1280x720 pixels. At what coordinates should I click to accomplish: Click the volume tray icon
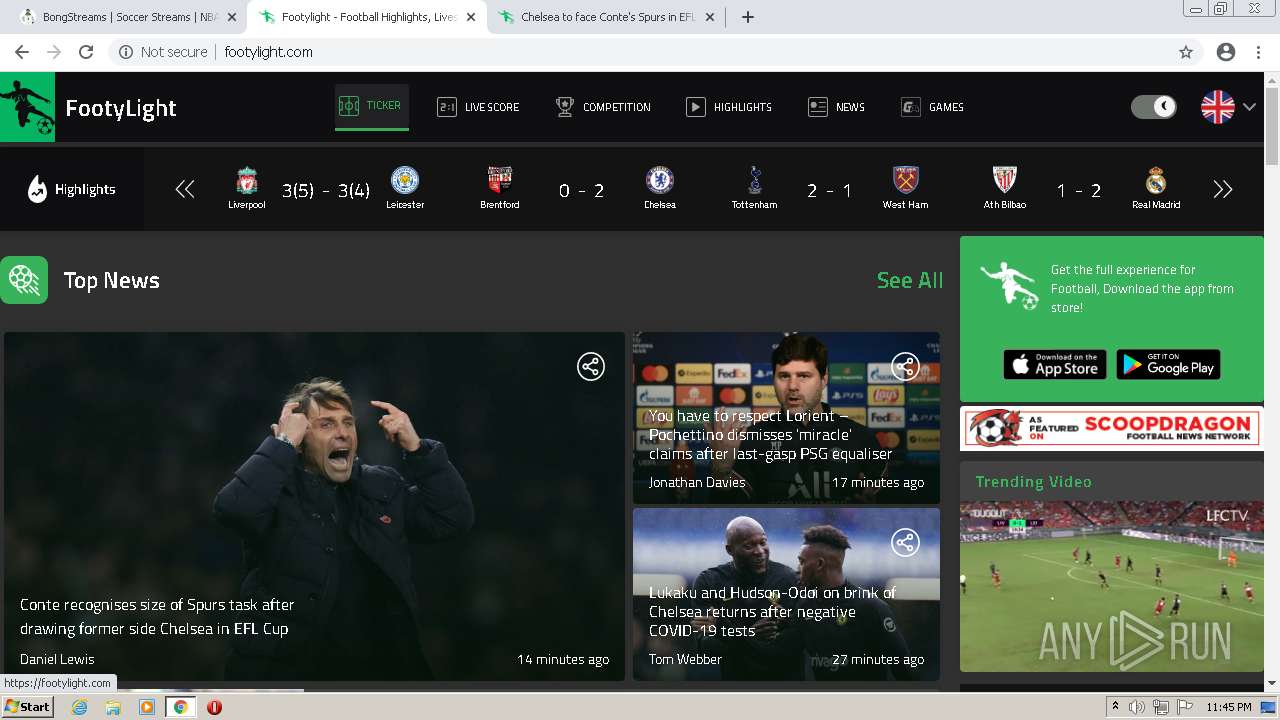tap(1137, 707)
